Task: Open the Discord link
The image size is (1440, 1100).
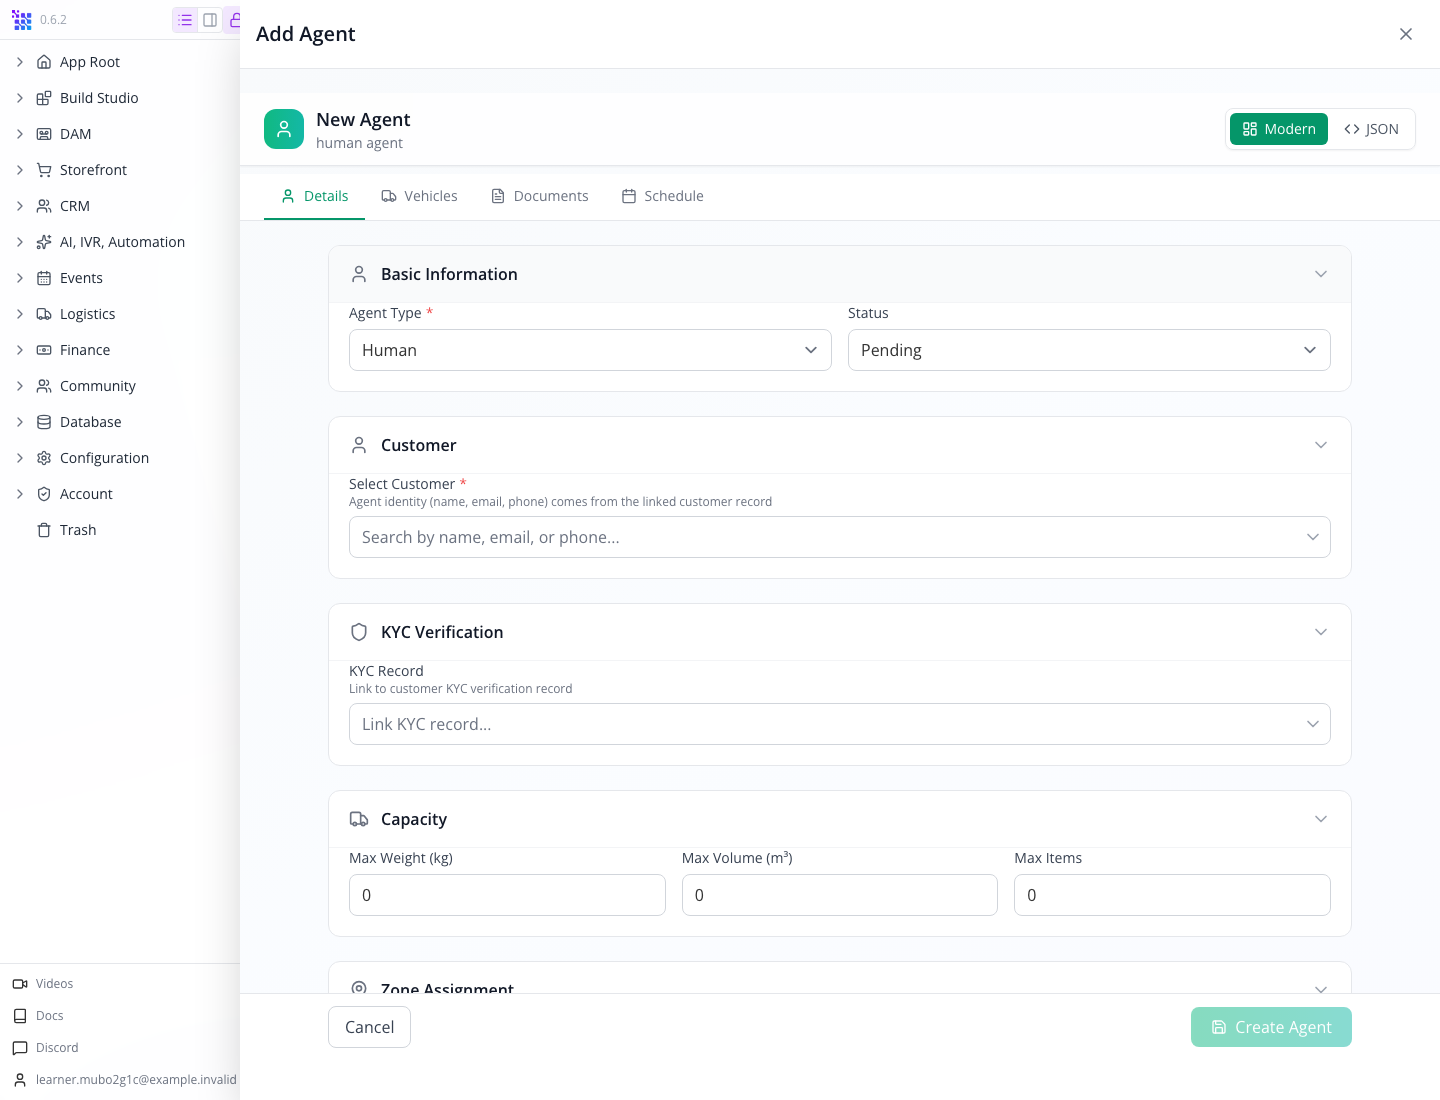Action: (45, 1048)
